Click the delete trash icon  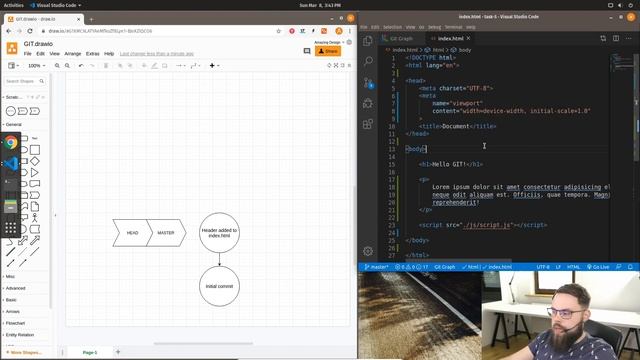point(106,66)
